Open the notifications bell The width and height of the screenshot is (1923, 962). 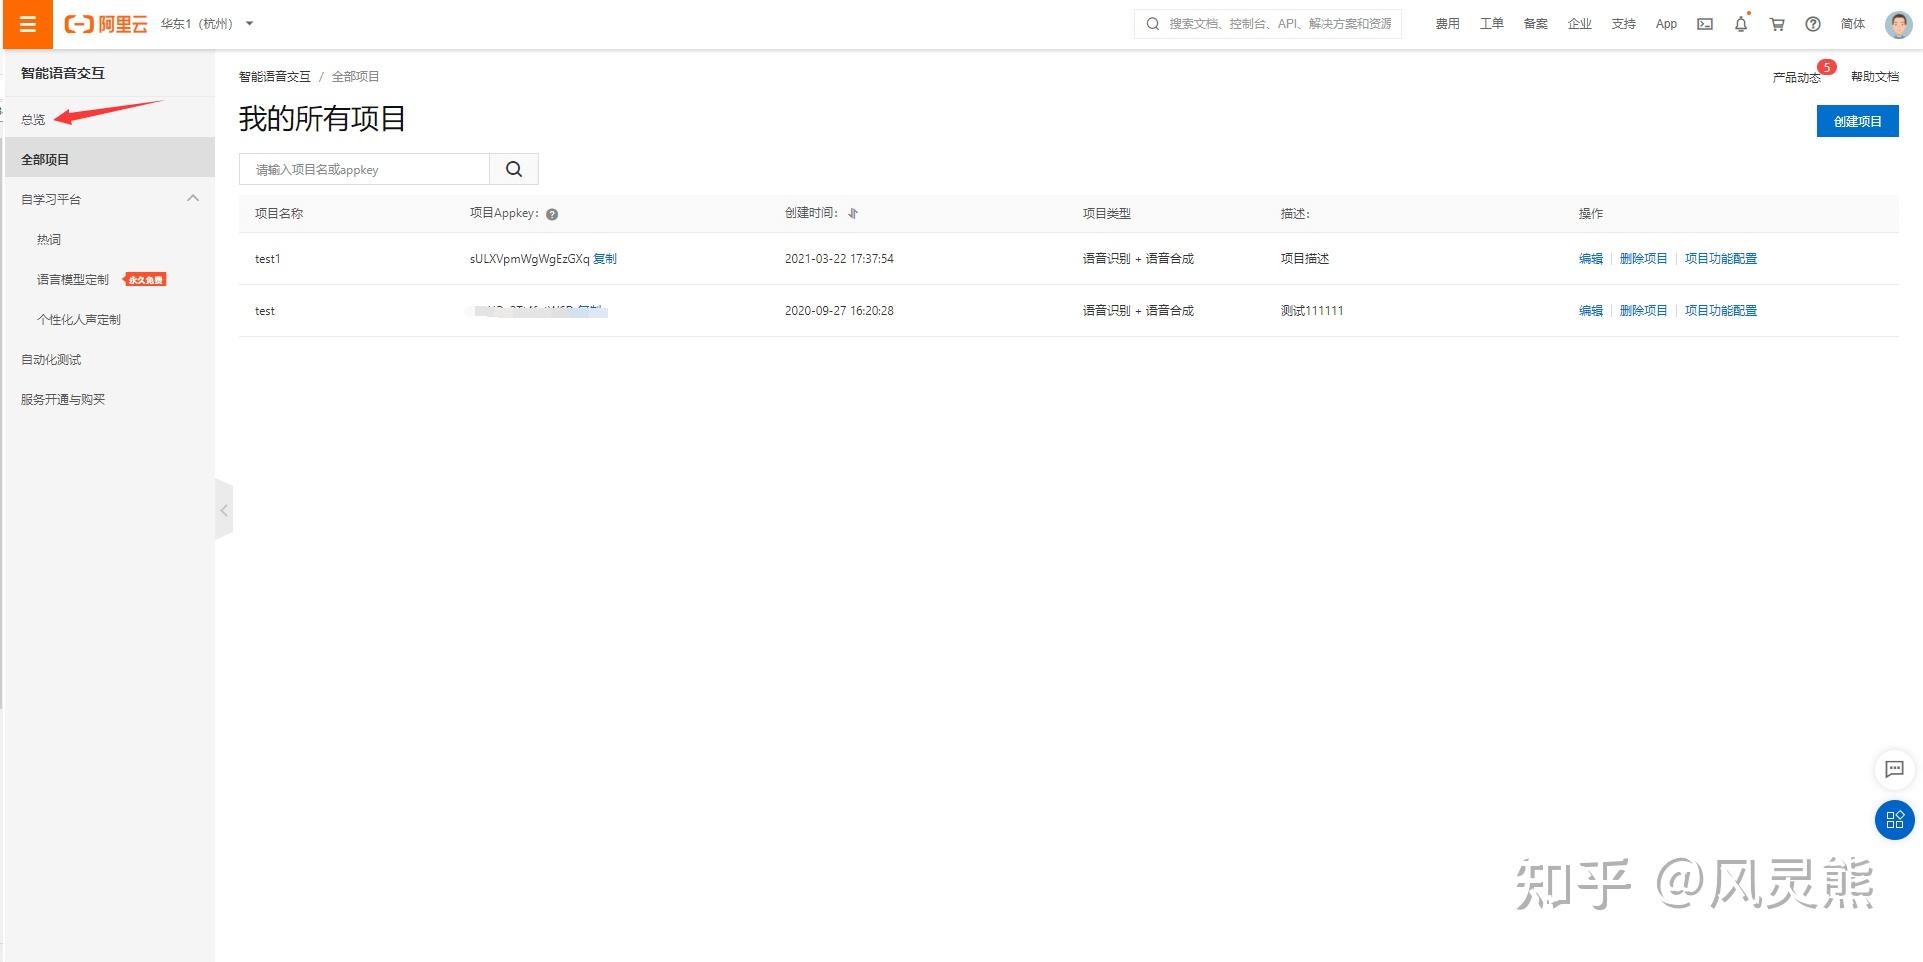(x=1740, y=23)
